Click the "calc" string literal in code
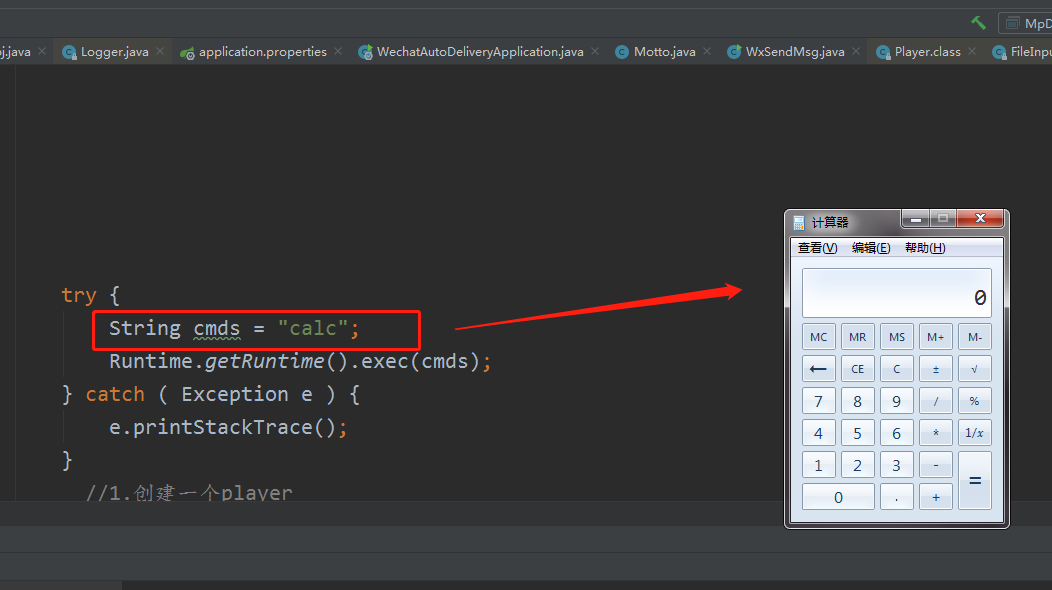 coord(313,328)
